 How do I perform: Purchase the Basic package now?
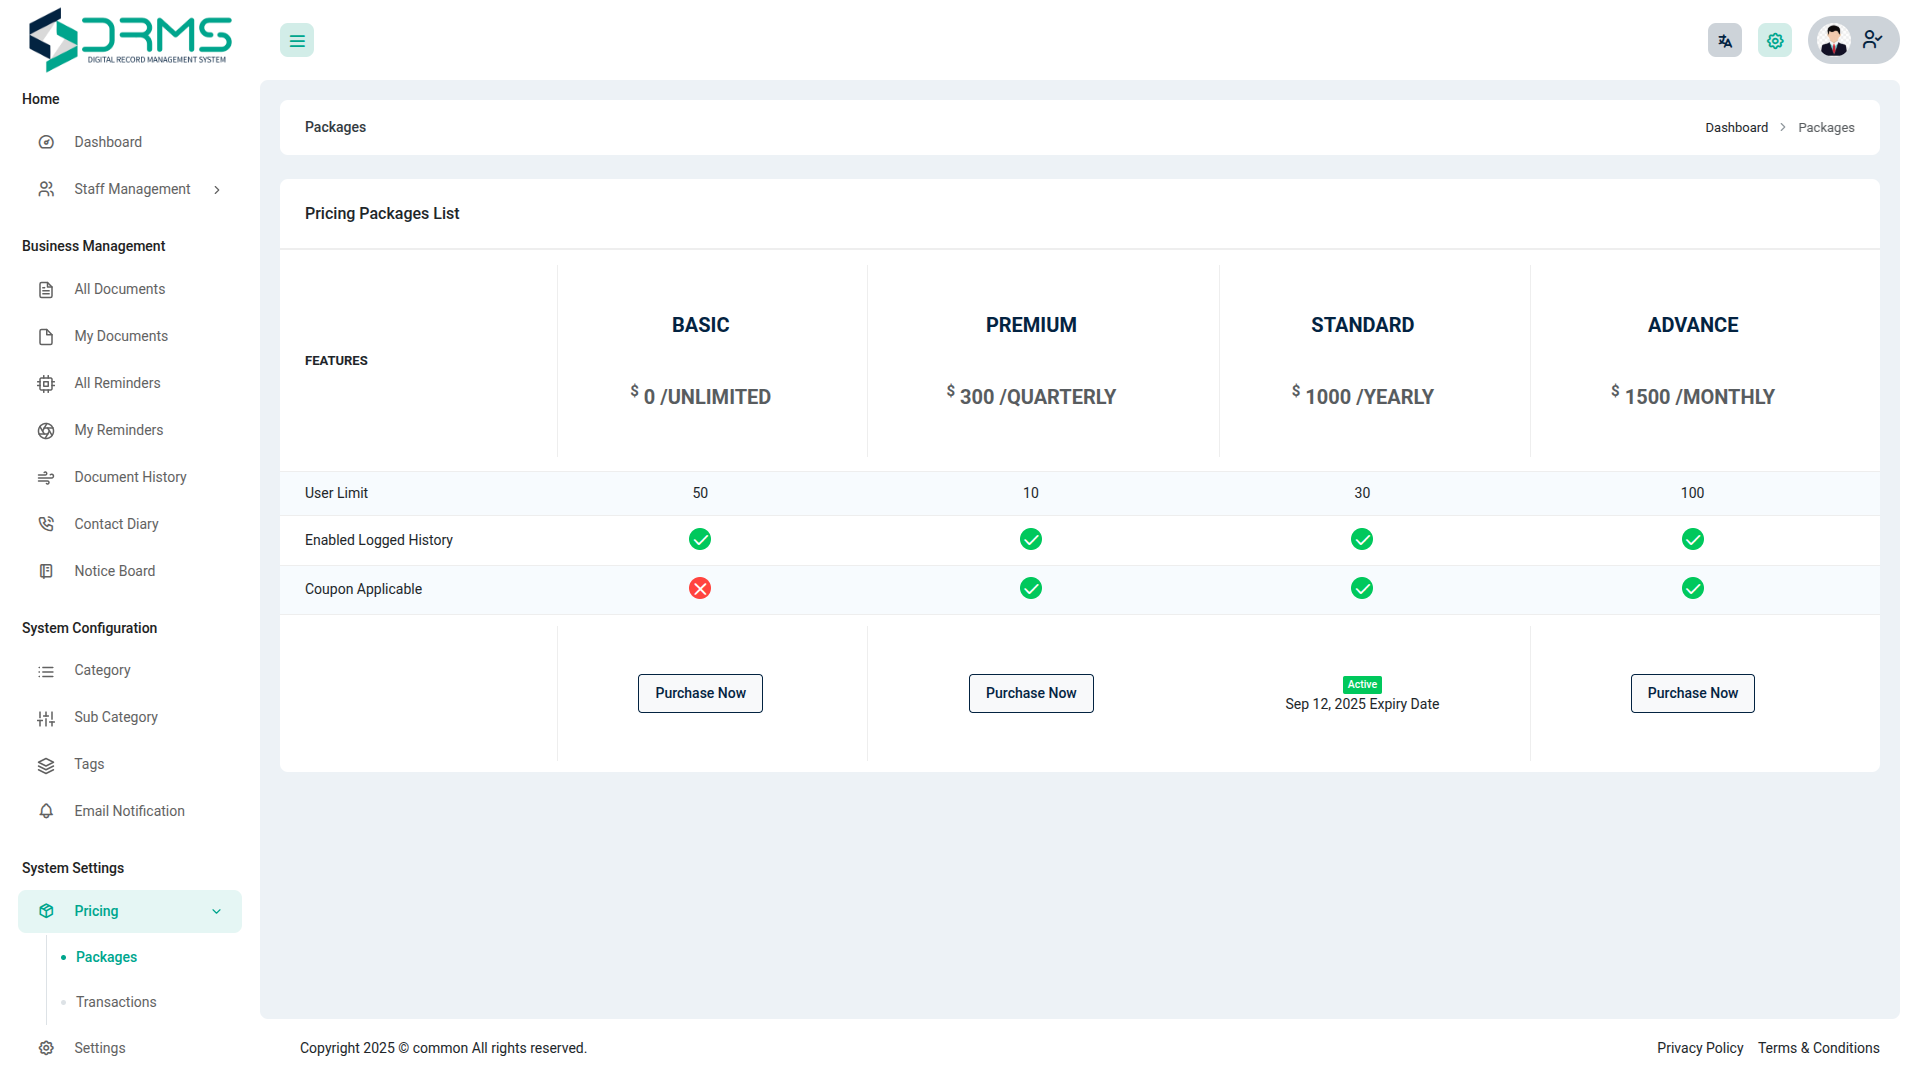pyautogui.click(x=700, y=693)
